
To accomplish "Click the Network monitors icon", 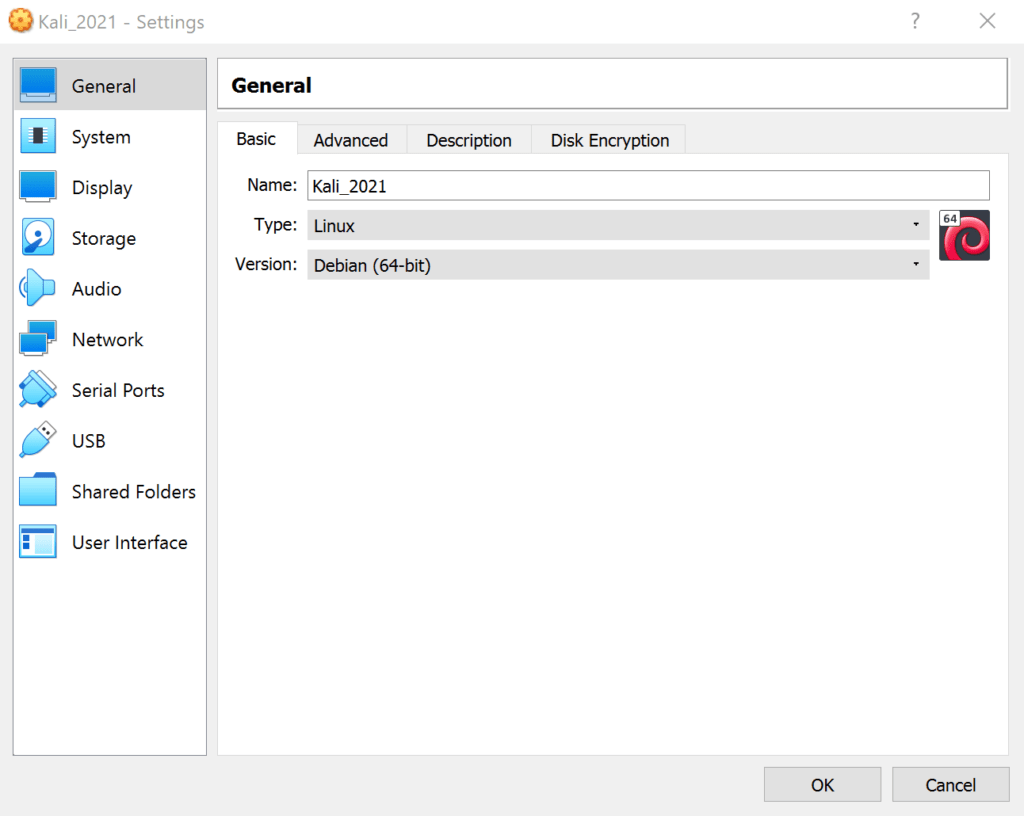I will click(x=38, y=338).
